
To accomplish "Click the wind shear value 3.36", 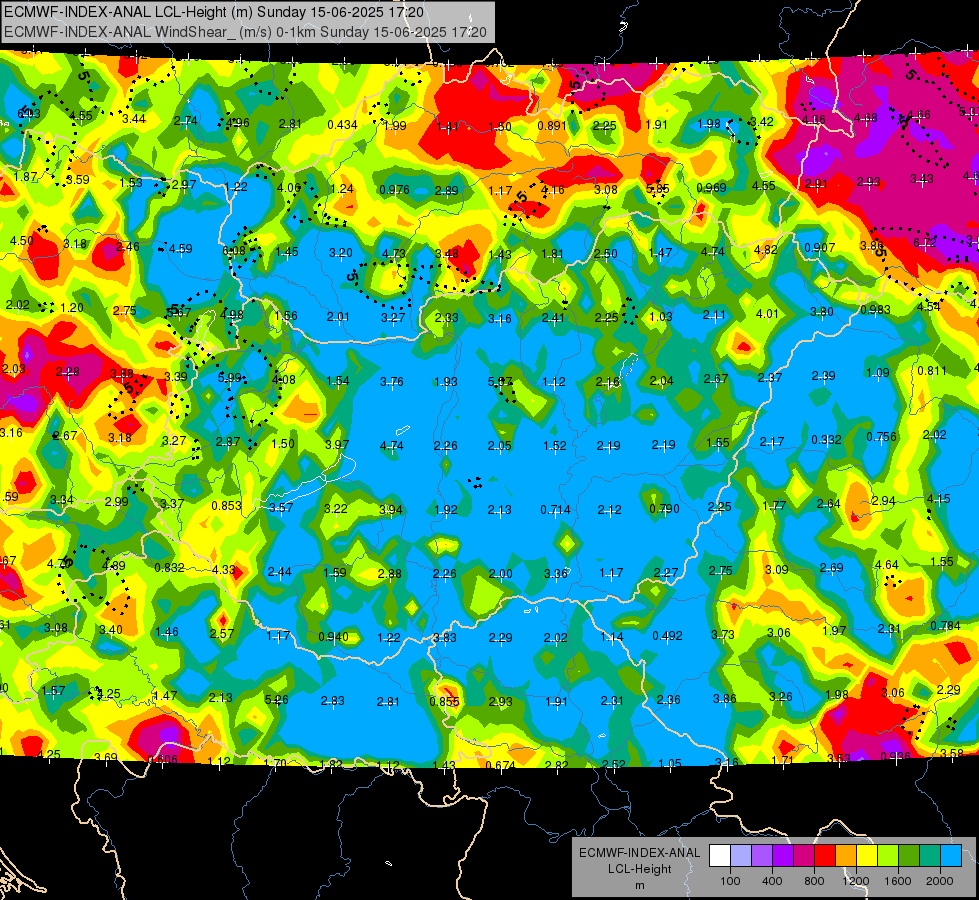I will coord(556,573).
